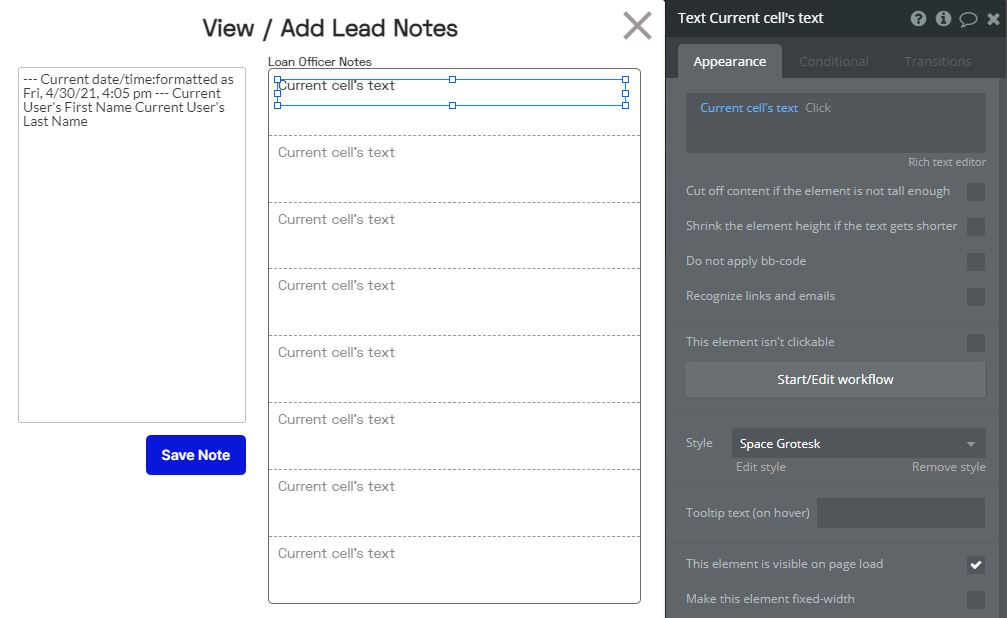Viewport: 1007px width, 618px height.
Task: Check This element isn't clickable
Action: coord(976,342)
